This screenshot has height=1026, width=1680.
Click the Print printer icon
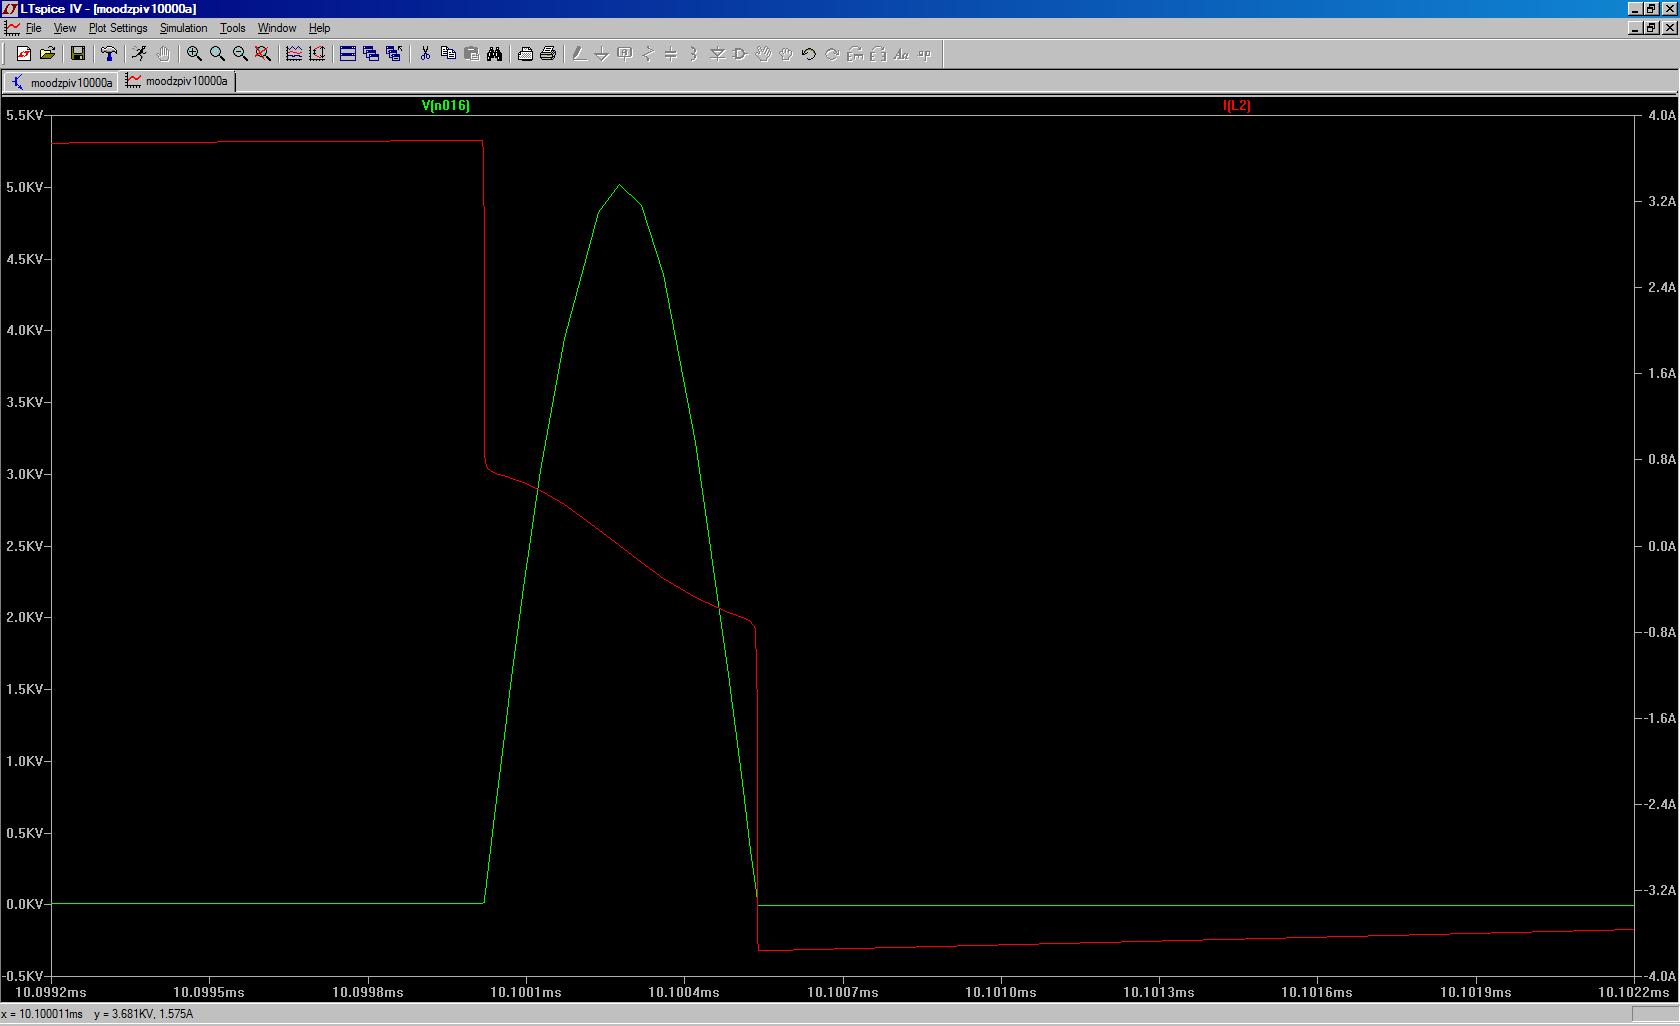[548, 54]
